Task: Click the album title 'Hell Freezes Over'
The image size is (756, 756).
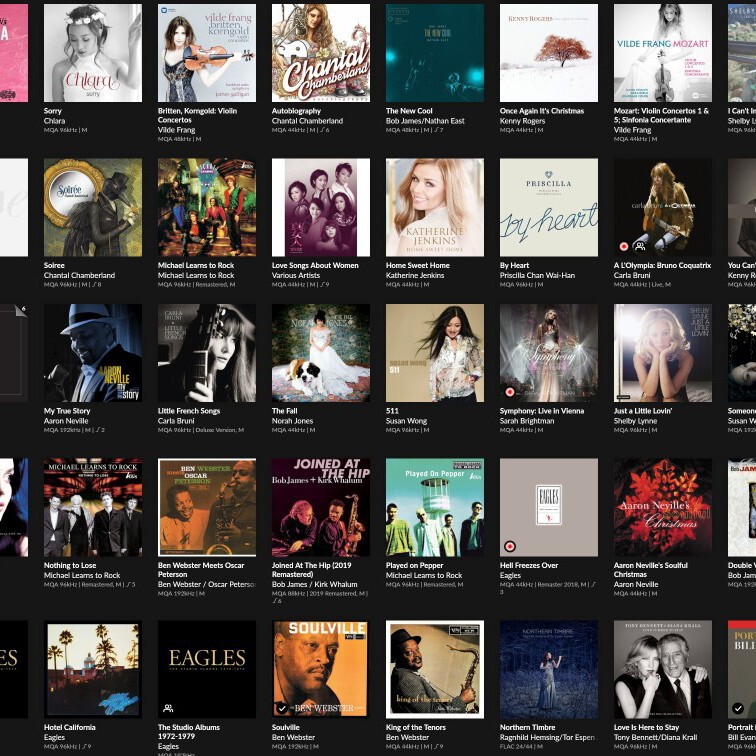Action: [x=528, y=565]
